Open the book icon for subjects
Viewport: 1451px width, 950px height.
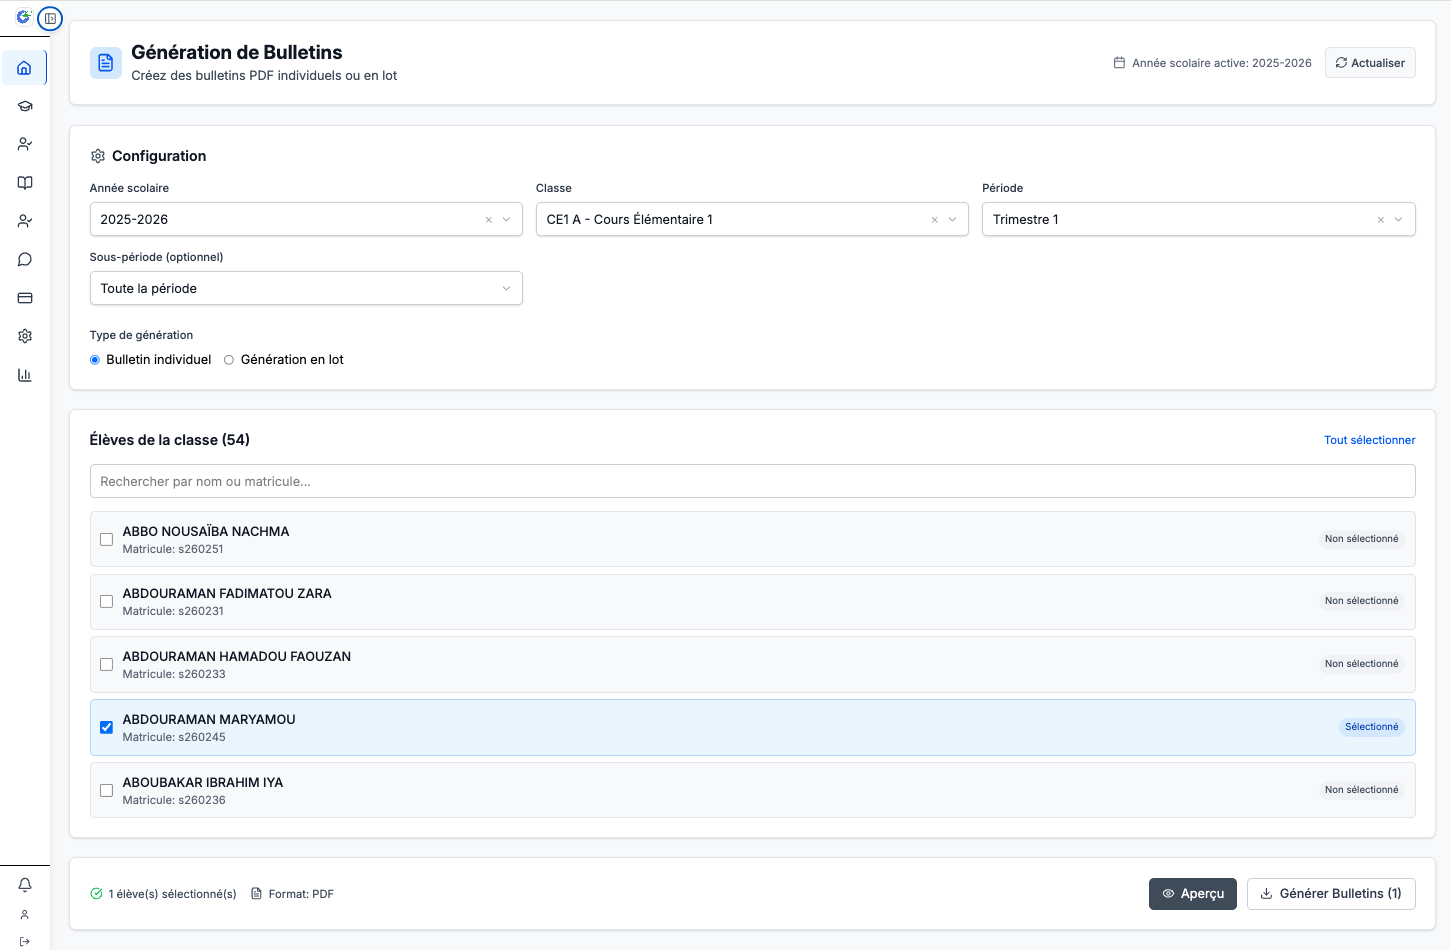tap(24, 182)
